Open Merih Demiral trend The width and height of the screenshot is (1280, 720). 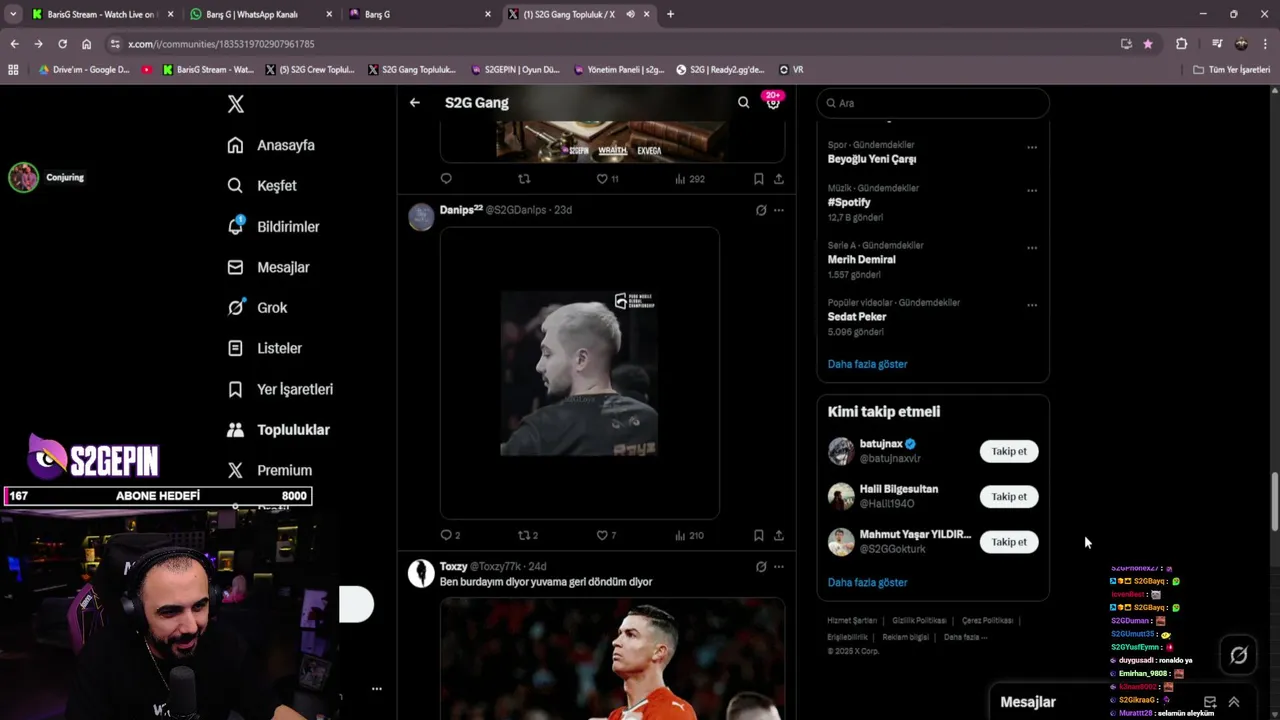(861, 259)
